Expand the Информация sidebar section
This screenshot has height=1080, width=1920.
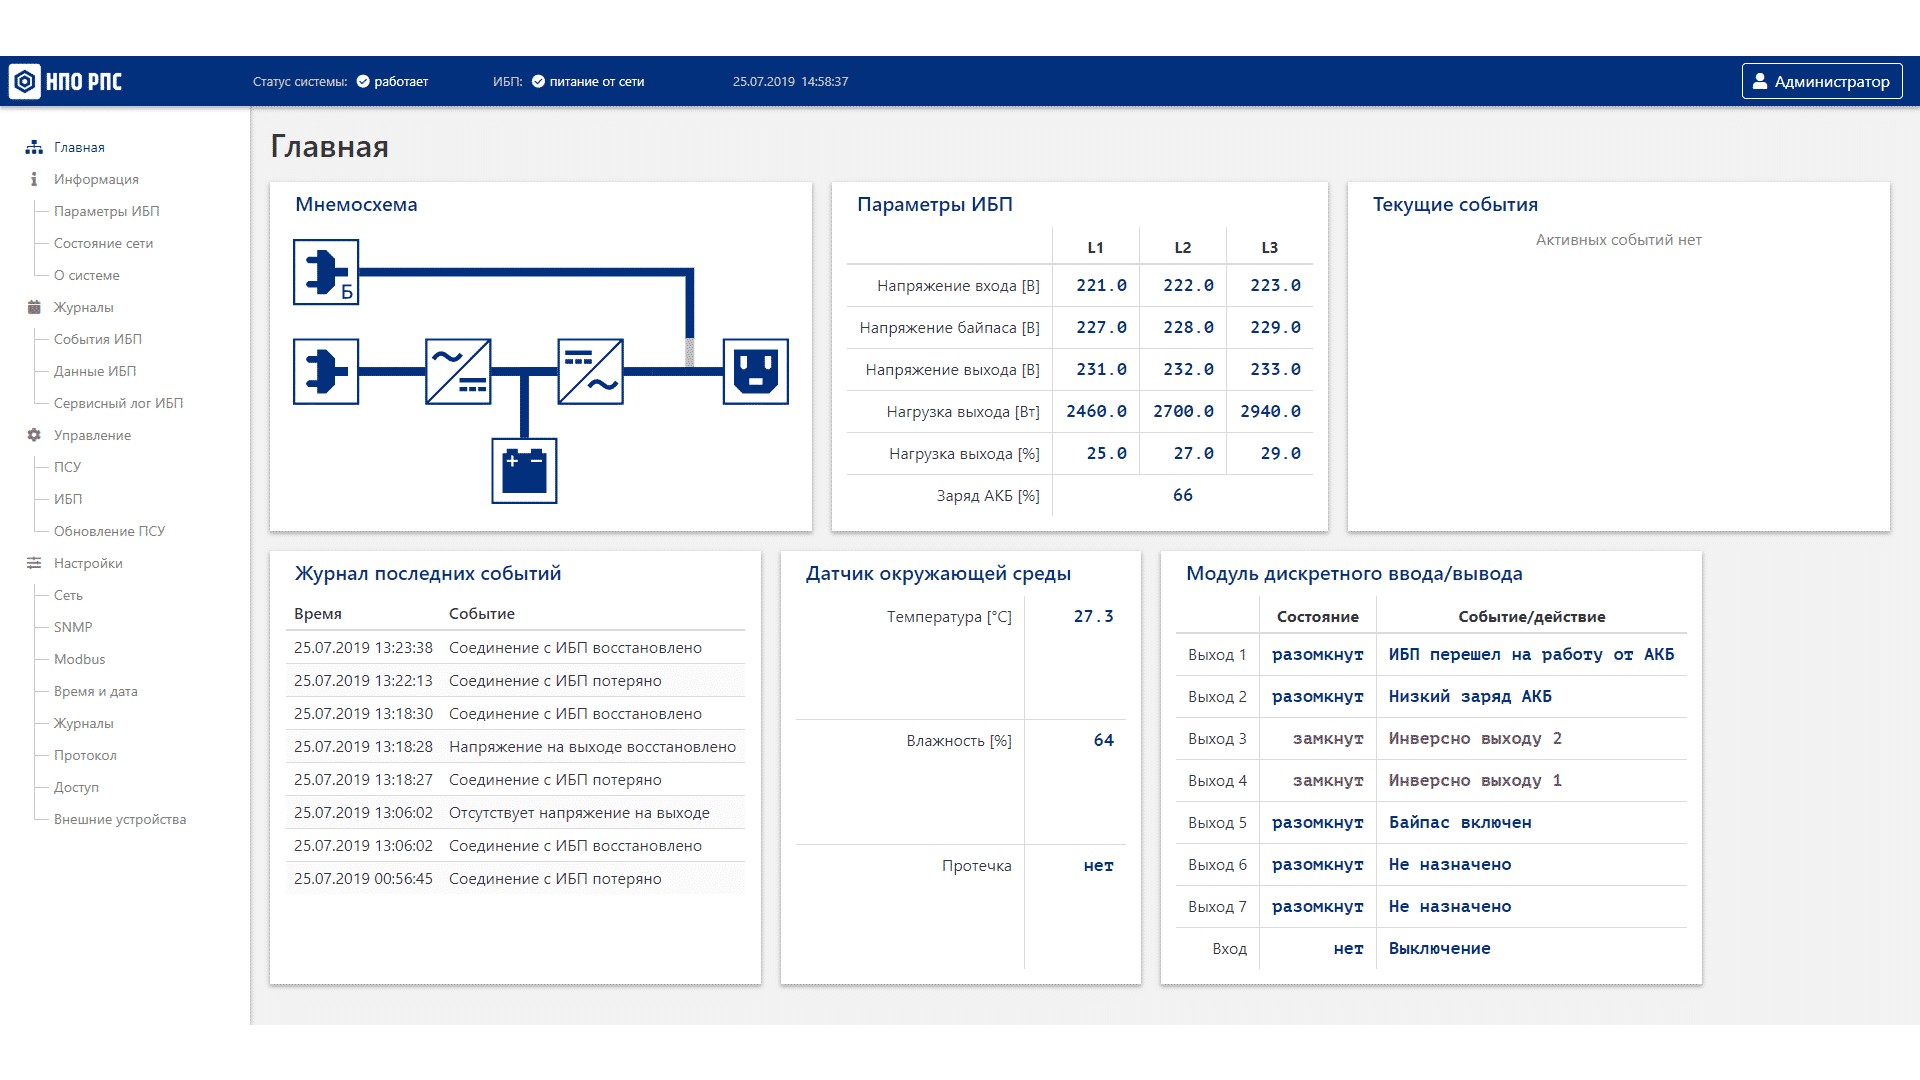[96, 179]
